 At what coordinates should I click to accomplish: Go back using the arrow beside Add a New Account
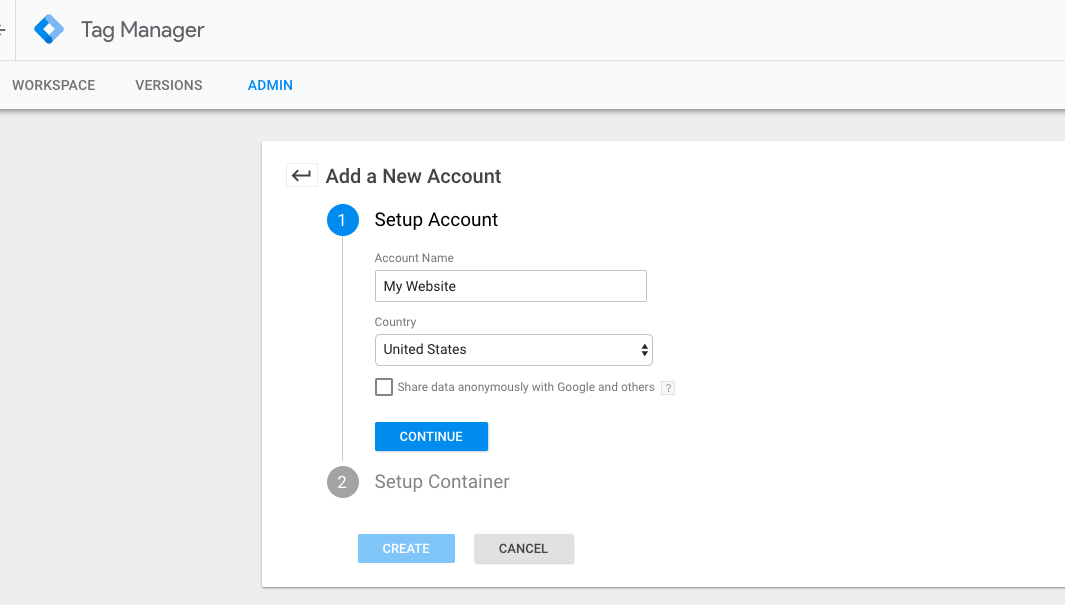pyautogui.click(x=301, y=176)
